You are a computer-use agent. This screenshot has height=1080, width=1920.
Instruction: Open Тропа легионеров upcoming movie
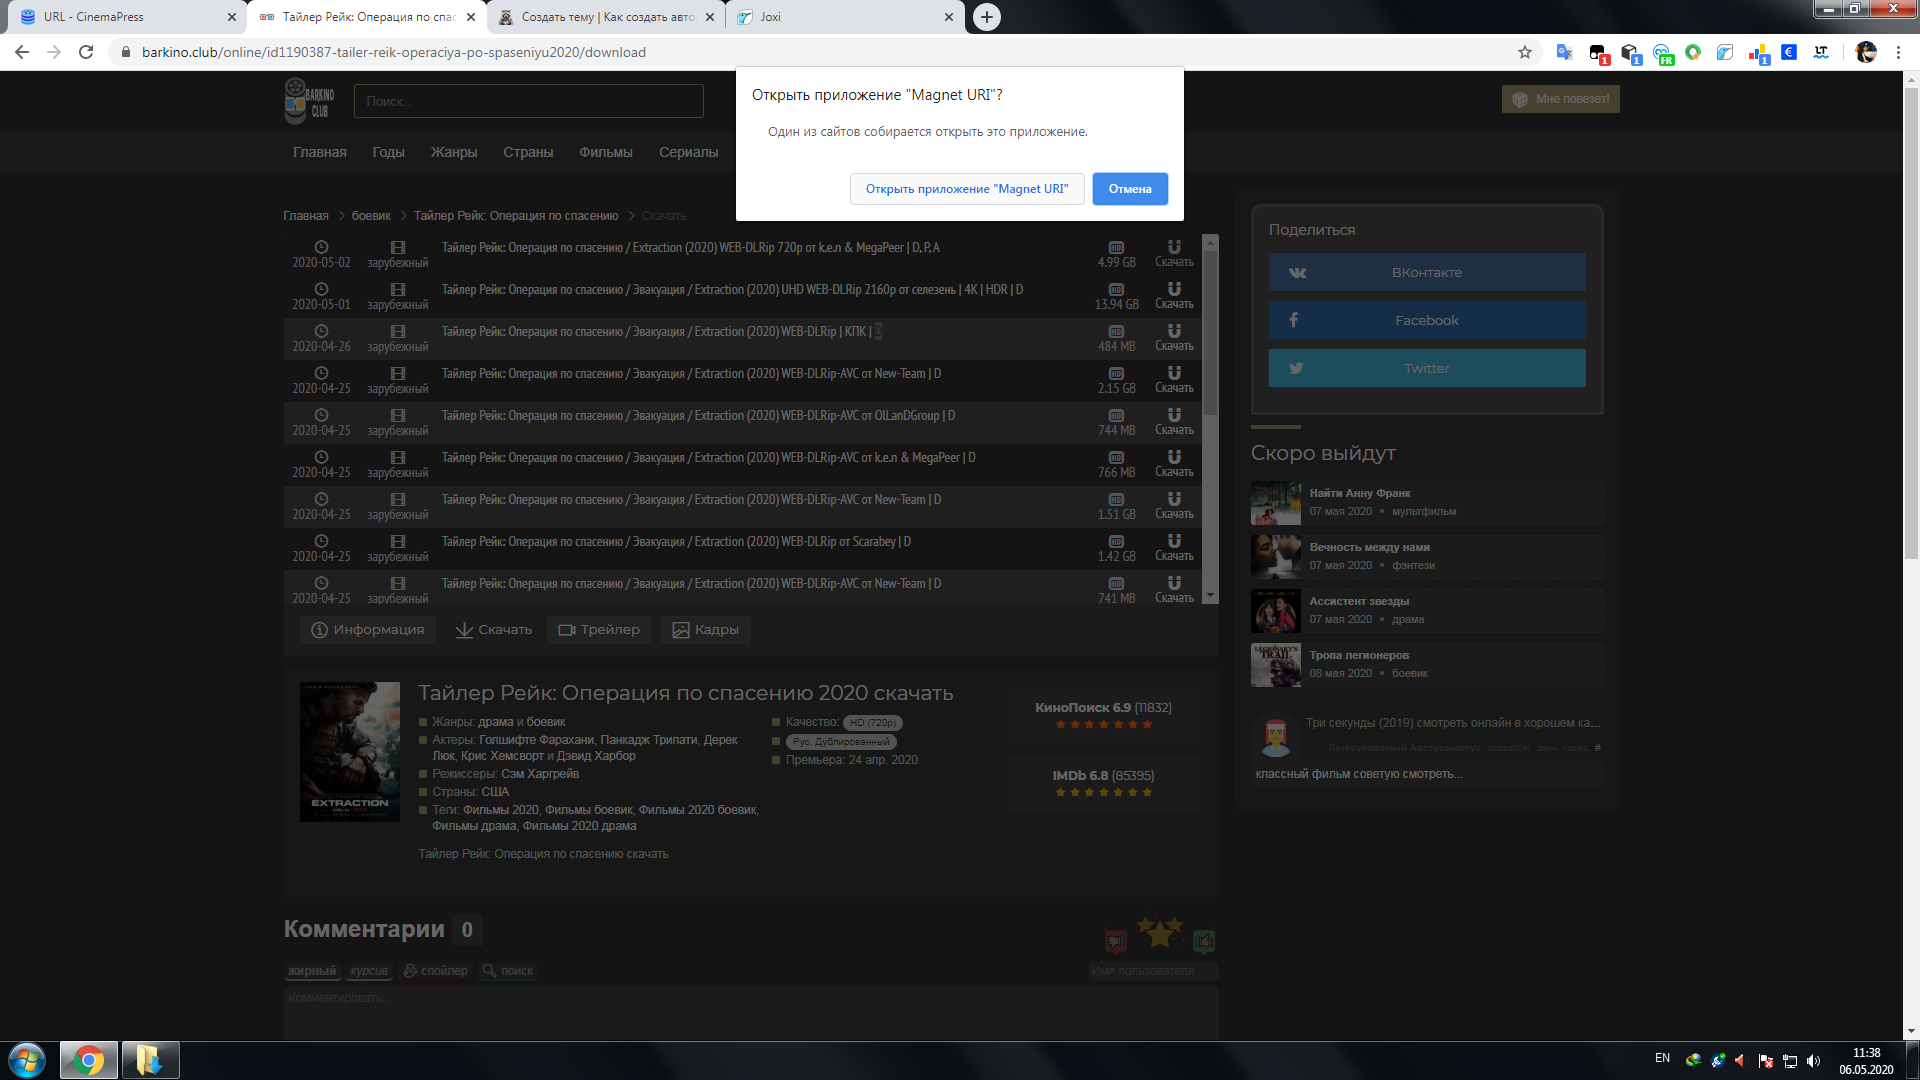pos(1427,664)
